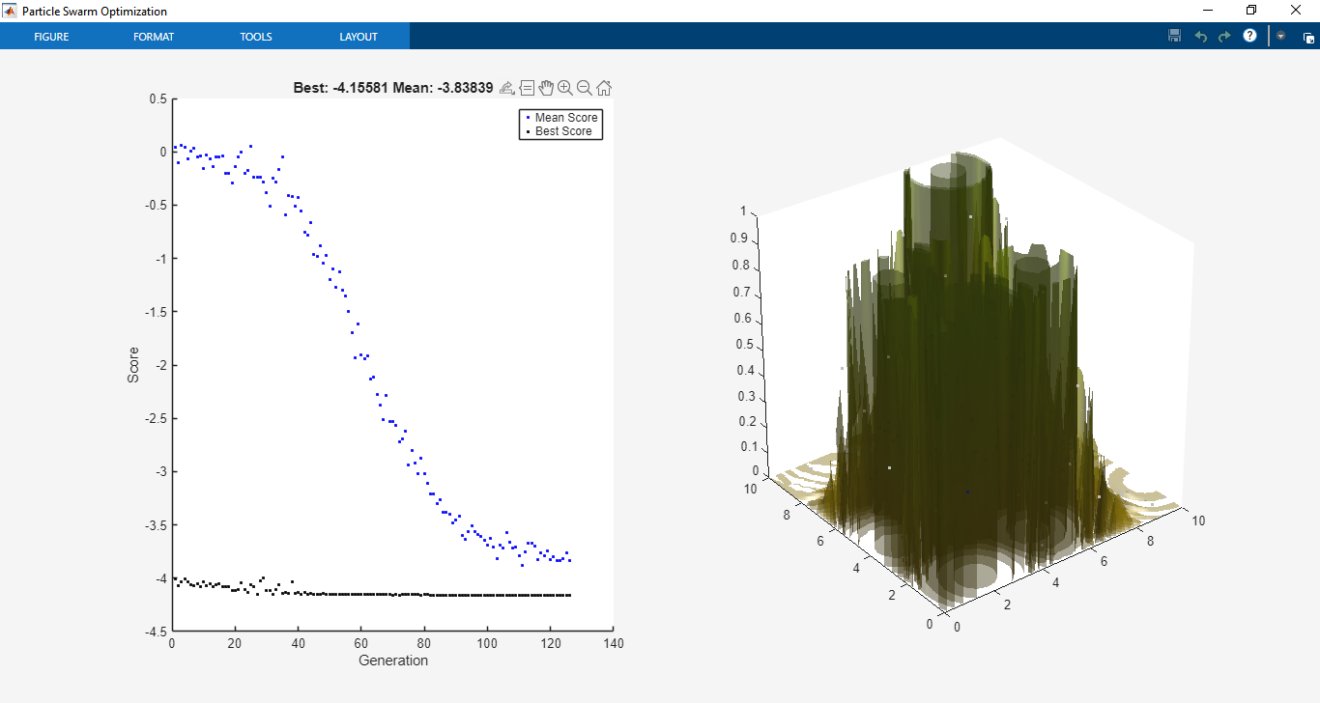This screenshot has height=703, width=1320.
Task: Click the Redo arrow icon
Action: coord(1223,36)
